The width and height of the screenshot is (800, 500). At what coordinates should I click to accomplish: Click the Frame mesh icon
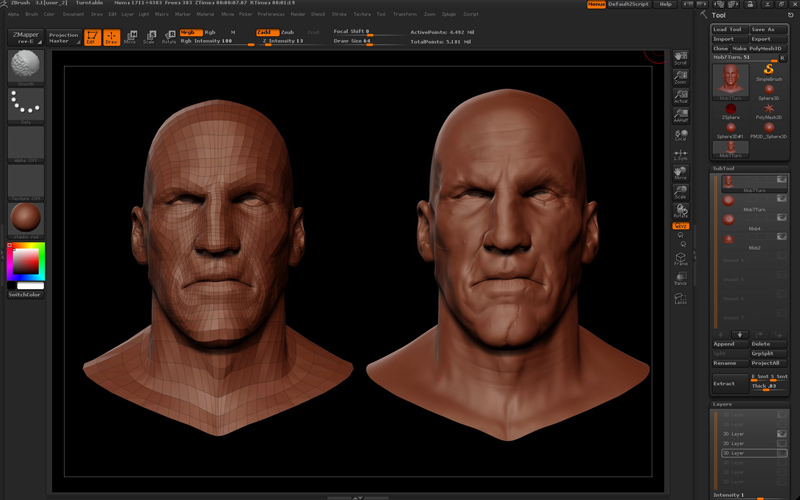(x=680, y=259)
